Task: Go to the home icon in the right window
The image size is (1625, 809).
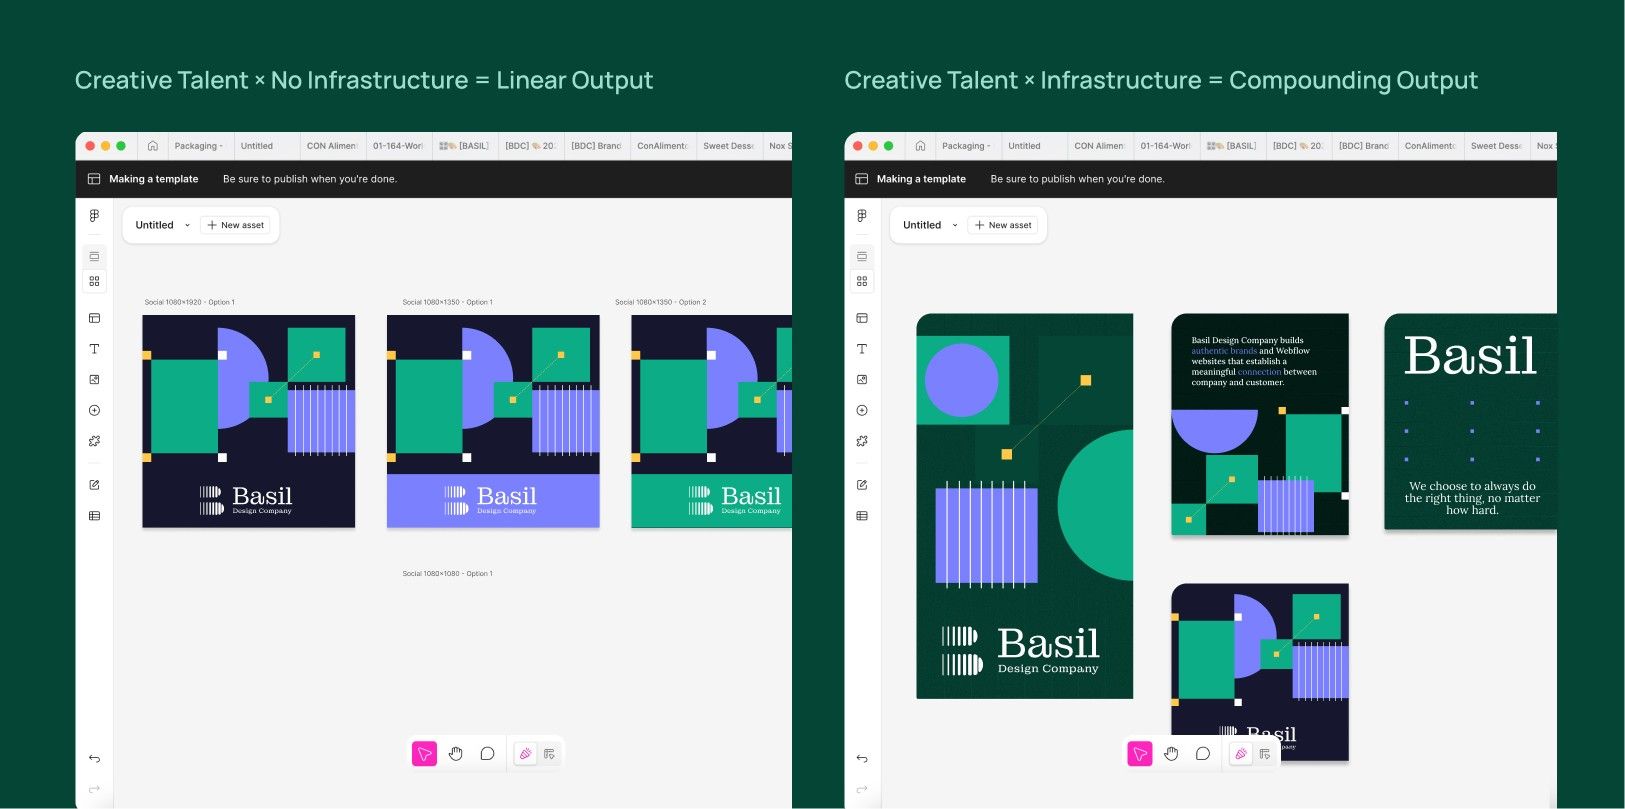Action: (920, 146)
